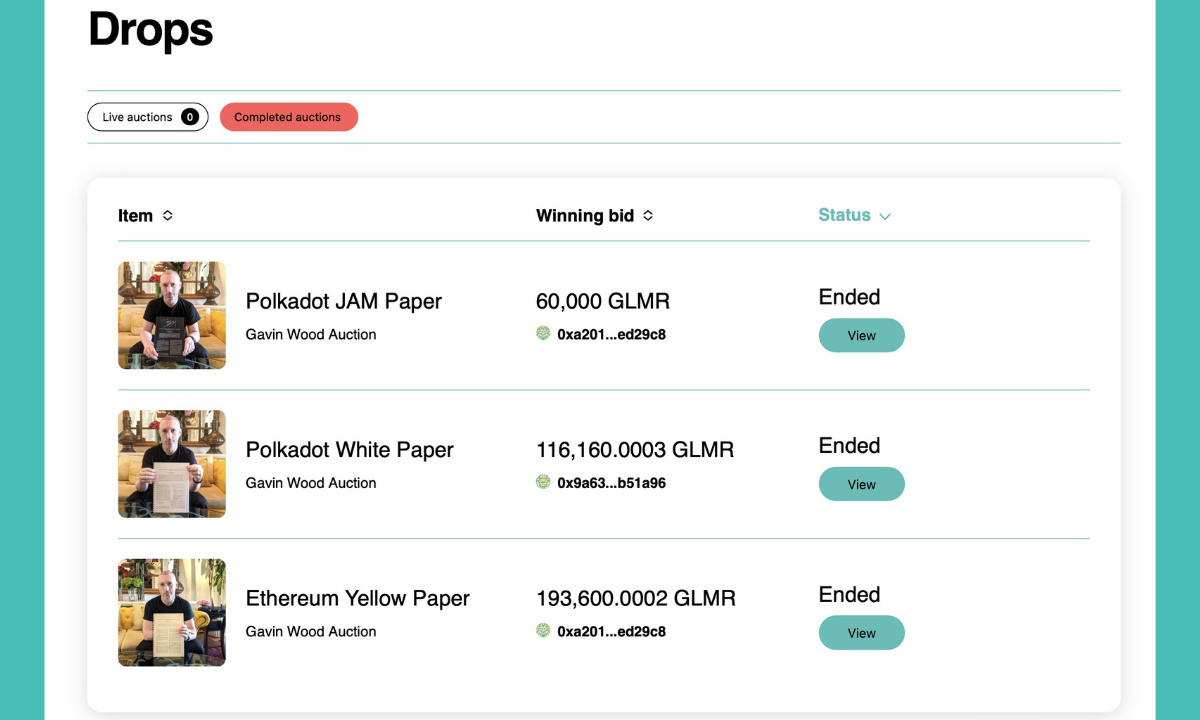The width and height of the screenshot is (1200, 720).
Task: Click the GLMR token icon beside 0xa201...ed29c8
Action: click(543, 334)
